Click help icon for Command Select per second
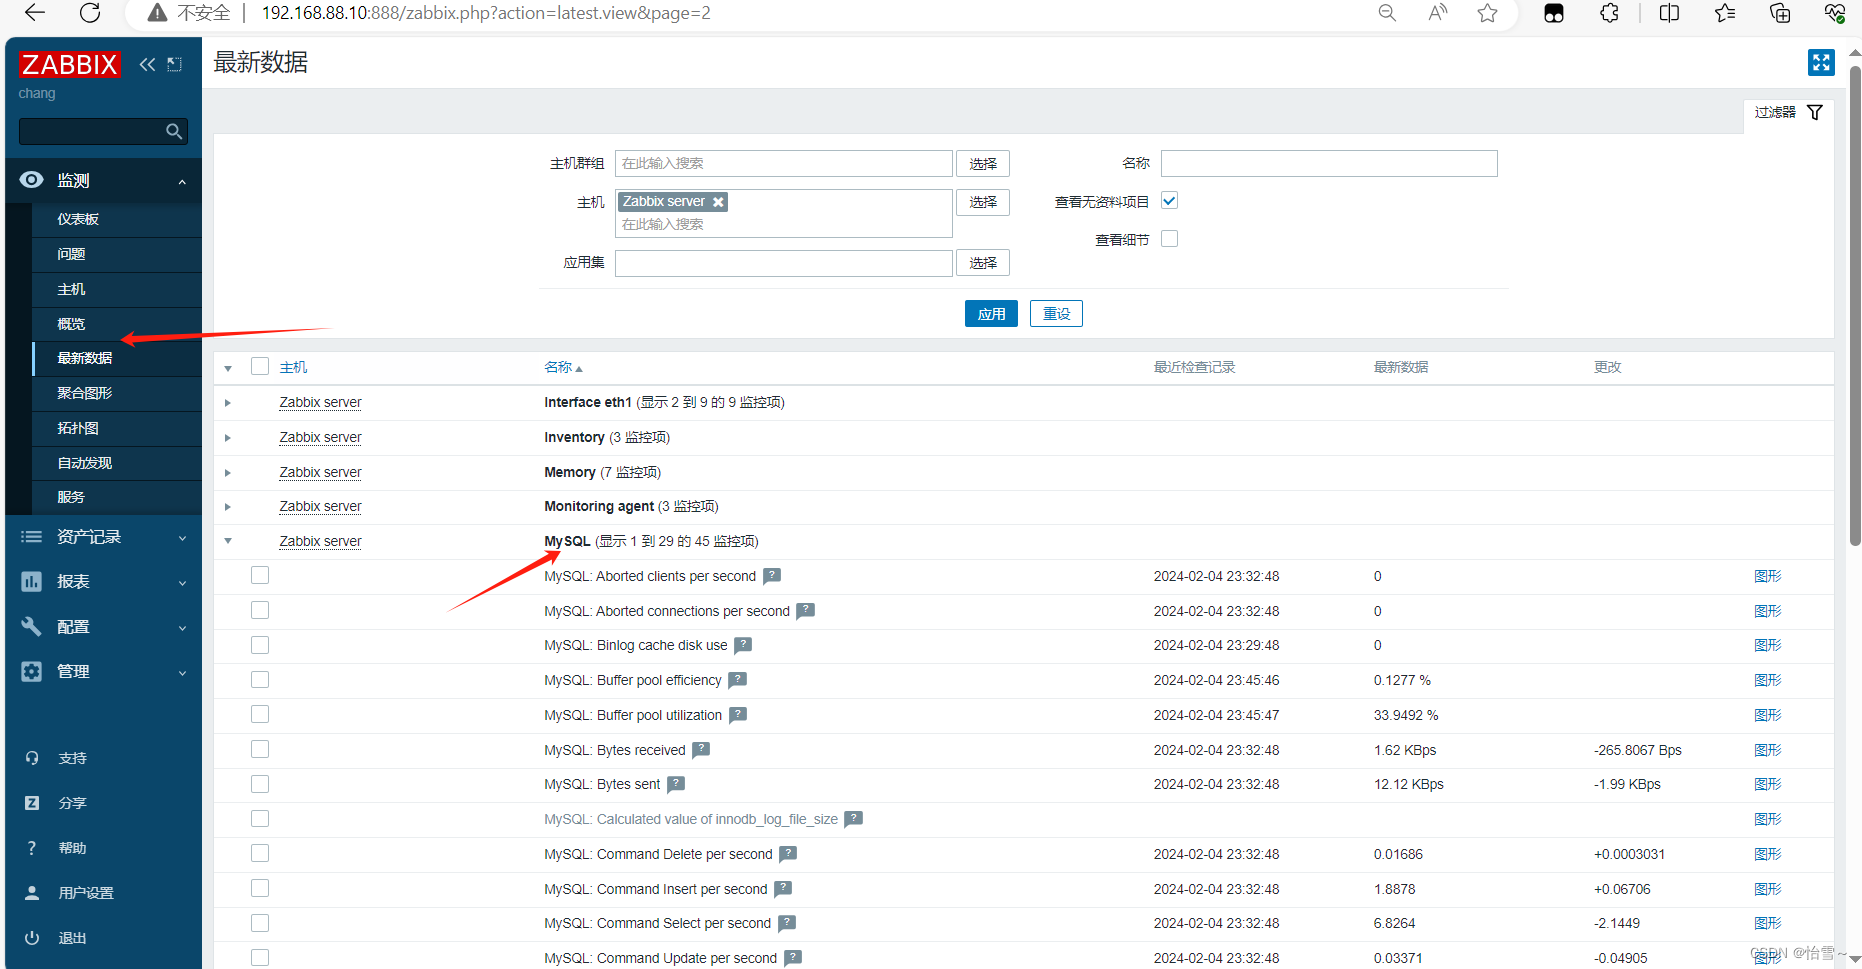The width and height of the screenshot is (1862, 969). coord(787,923)
